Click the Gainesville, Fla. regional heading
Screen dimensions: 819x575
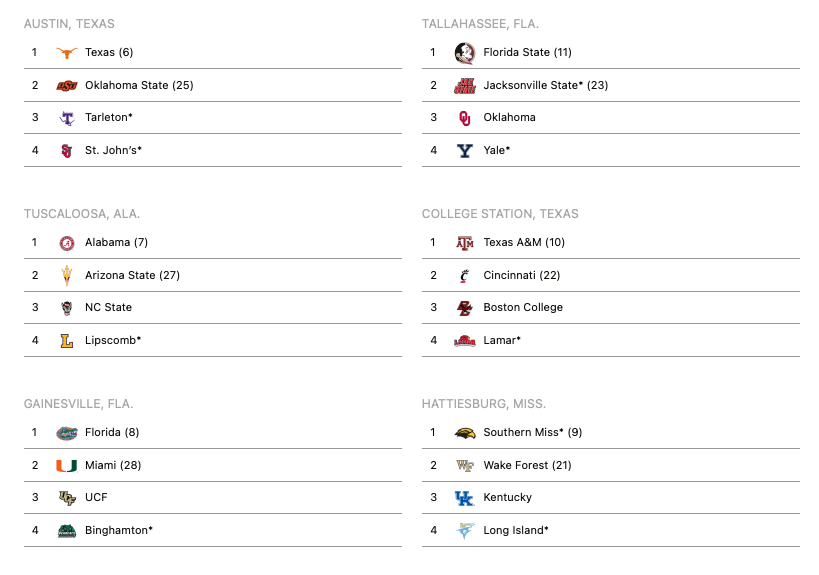click(x=78, y=404)
